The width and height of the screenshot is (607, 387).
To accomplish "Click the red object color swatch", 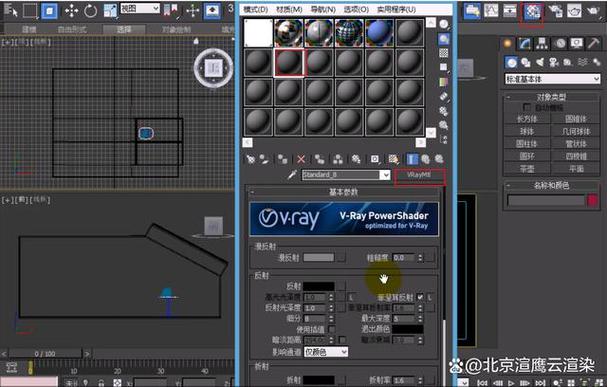I will pyautogui.click(x=593, y=200).
